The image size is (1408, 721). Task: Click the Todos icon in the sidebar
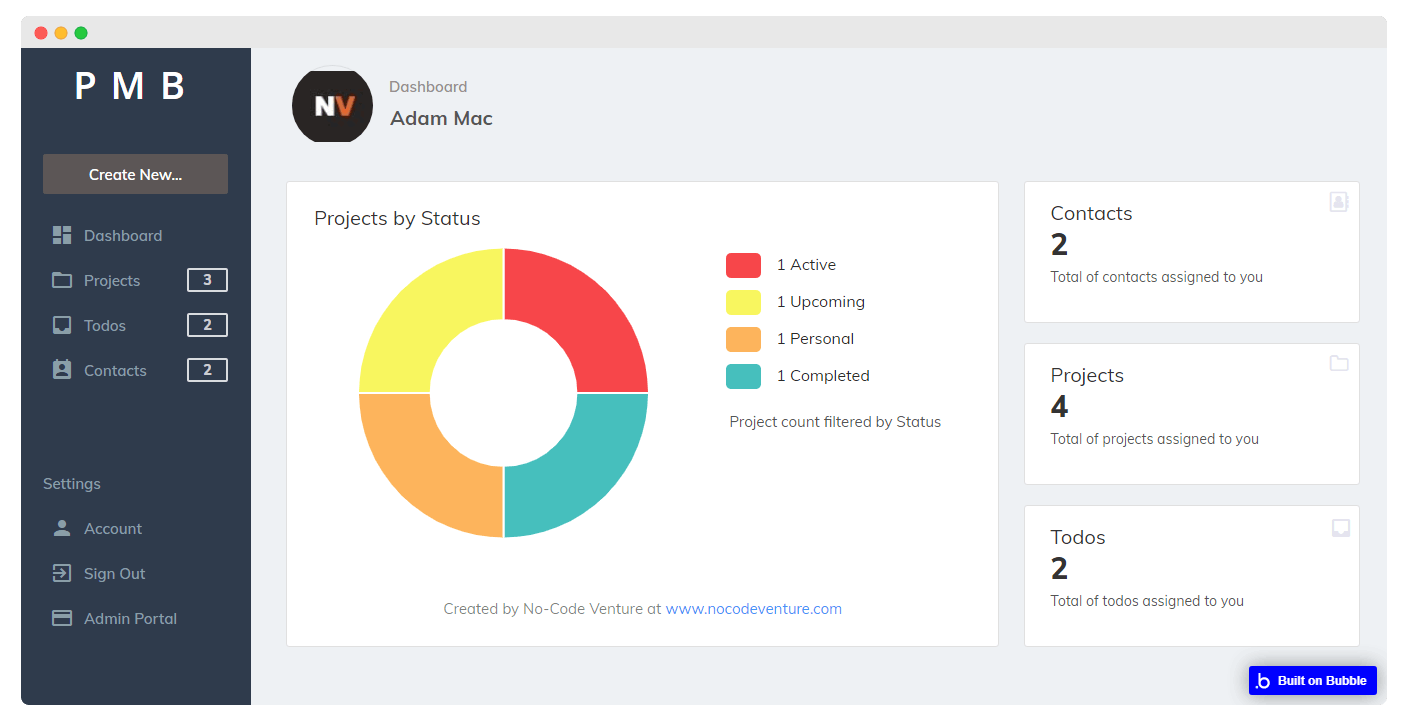(x=61, y=325)
